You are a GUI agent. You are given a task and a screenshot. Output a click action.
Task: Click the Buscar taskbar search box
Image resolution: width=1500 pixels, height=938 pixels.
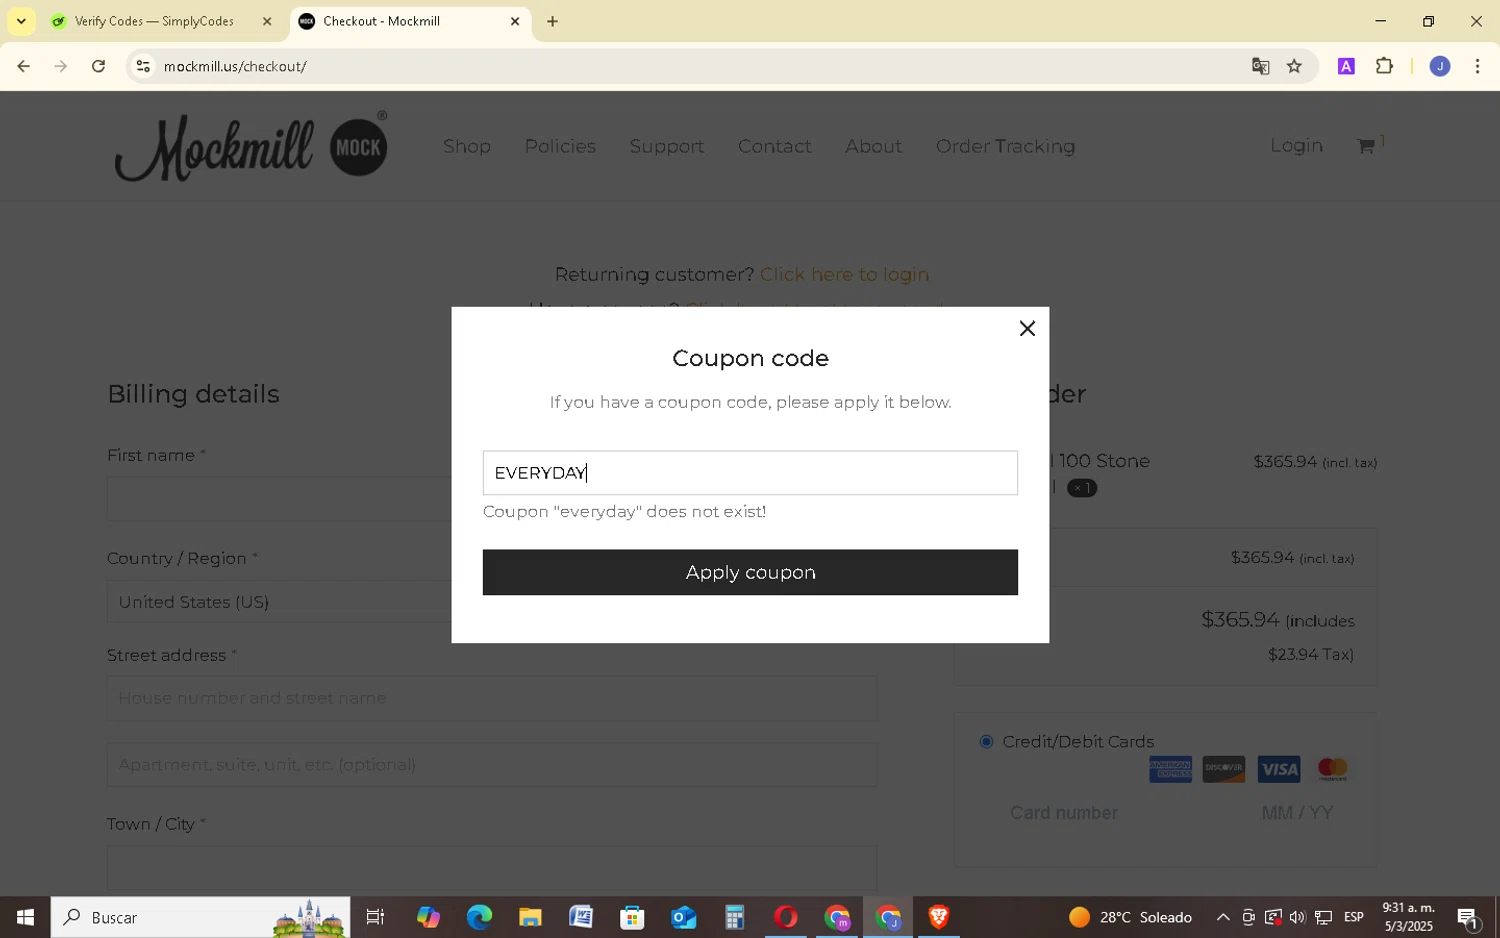(200, 917)
